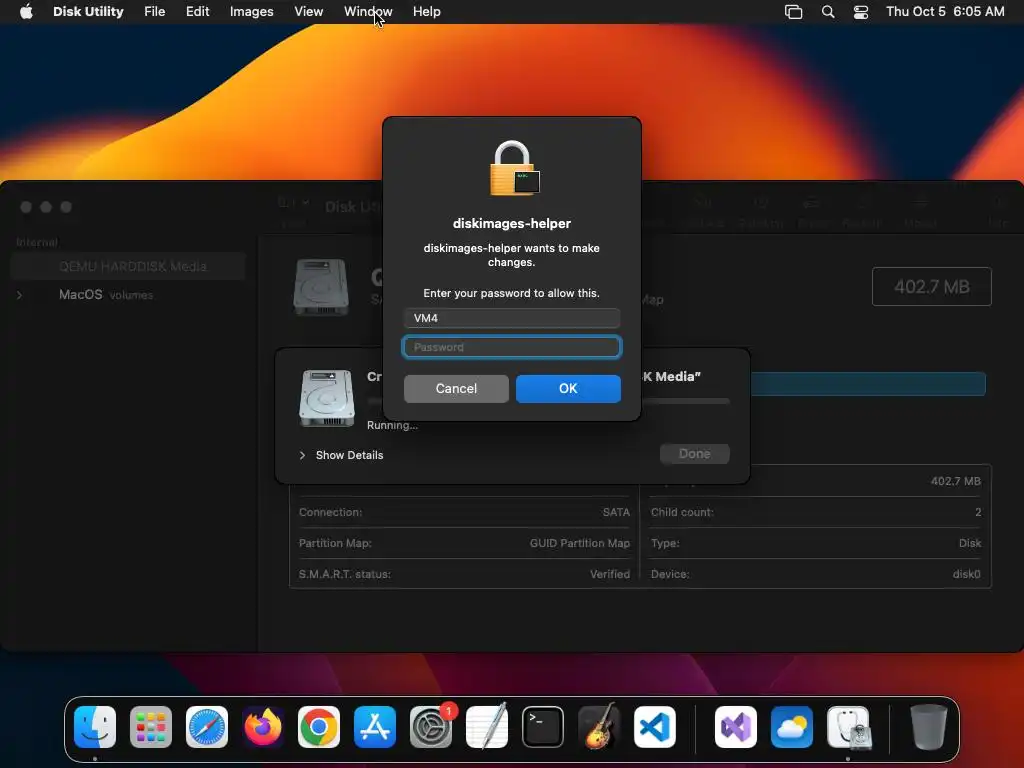Image resolution: width=1024 pixels, height=768 pixels.
Task: Click the window mirroring icon in menu bar
Action: point(793,12)
